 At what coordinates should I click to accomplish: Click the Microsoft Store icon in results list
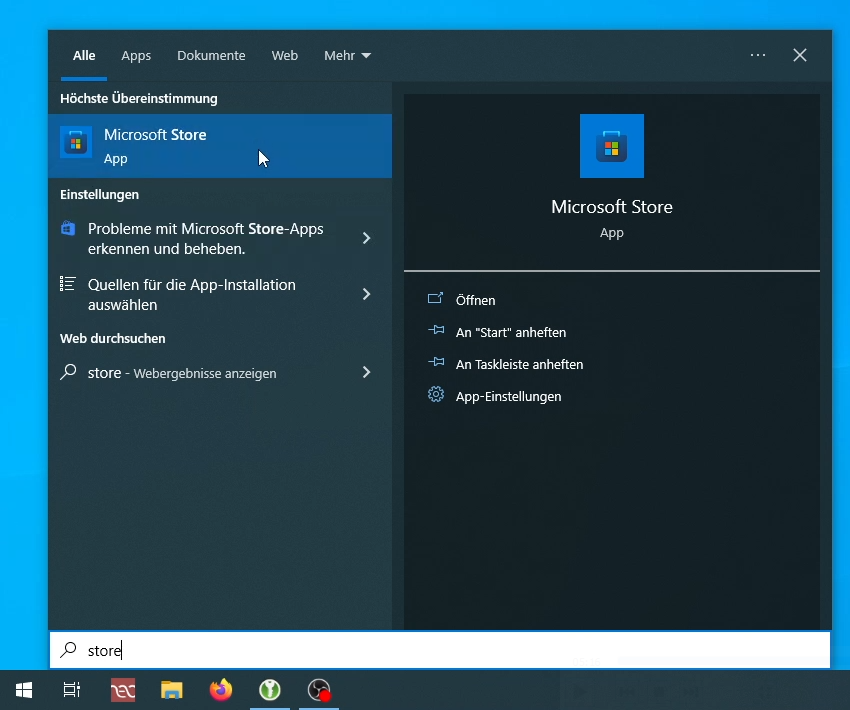tap(76, 143)
